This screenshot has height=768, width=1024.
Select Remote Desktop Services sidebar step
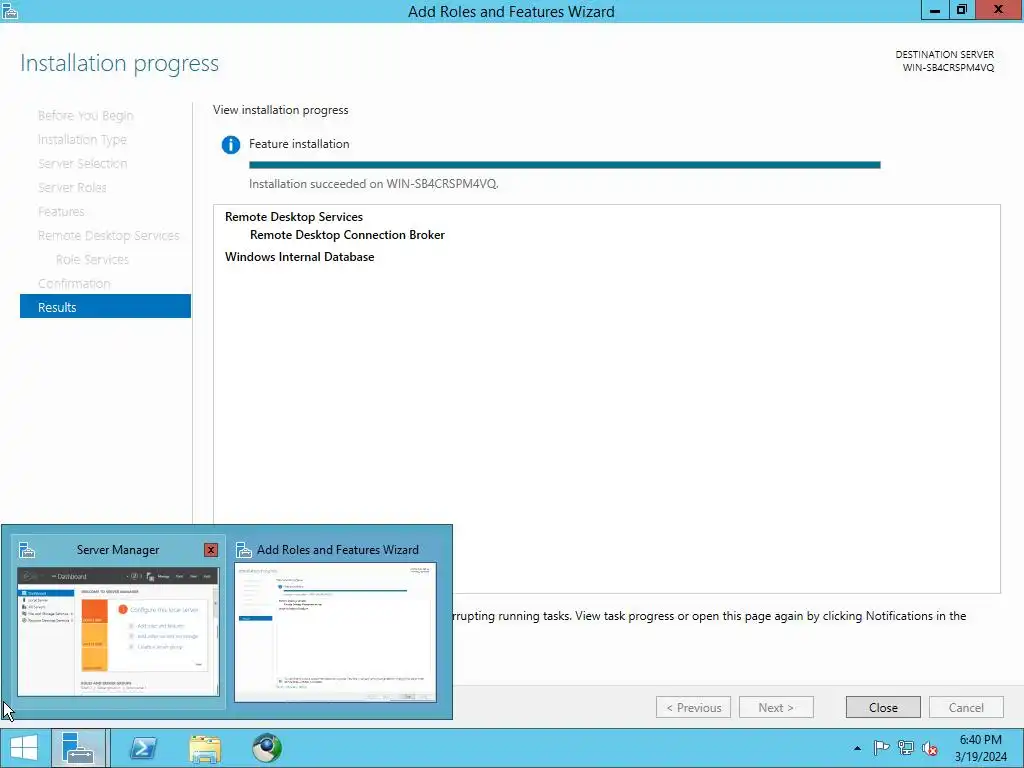pyautogui.click(x=108, y=235)
